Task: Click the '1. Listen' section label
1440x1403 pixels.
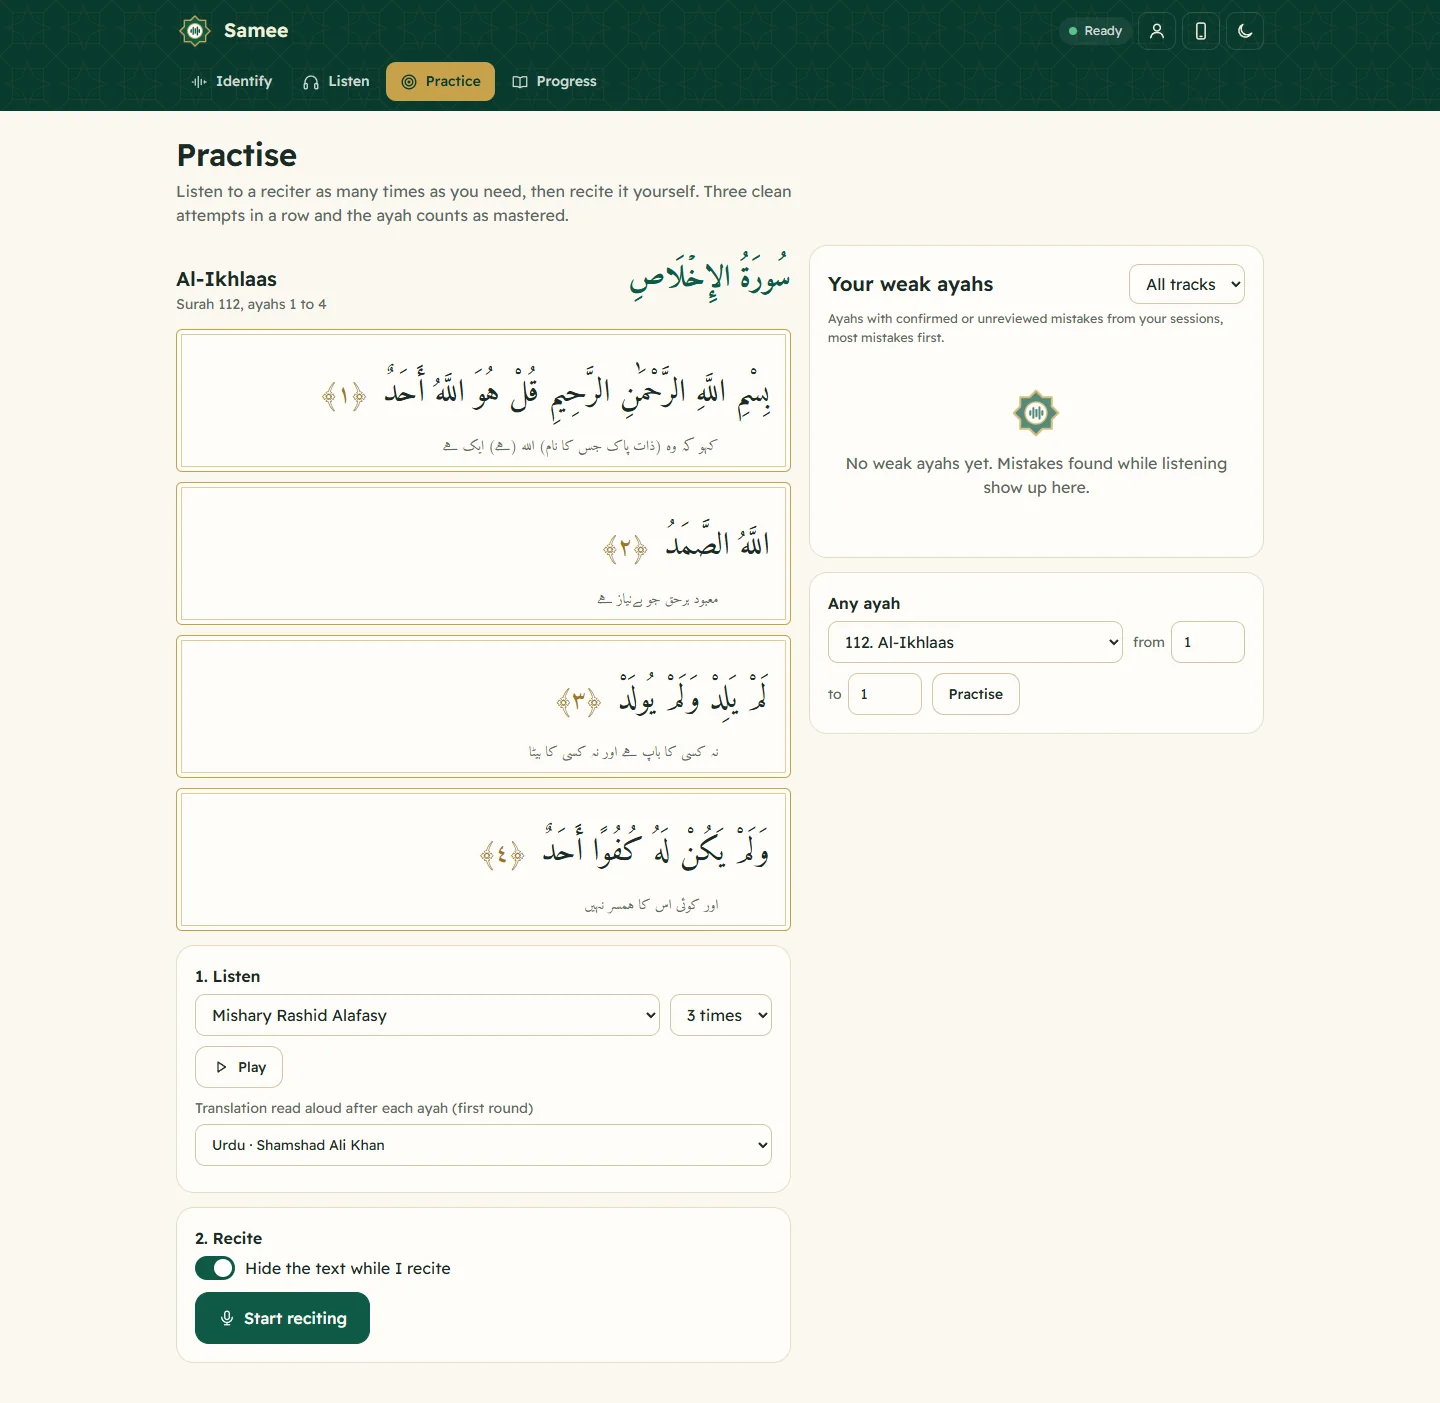Action: coord(227,976)
